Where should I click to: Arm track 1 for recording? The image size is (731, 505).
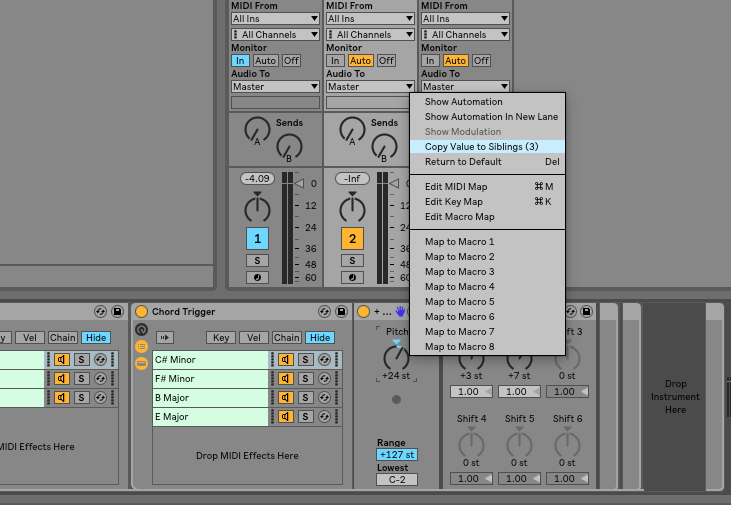pos(257,278)
